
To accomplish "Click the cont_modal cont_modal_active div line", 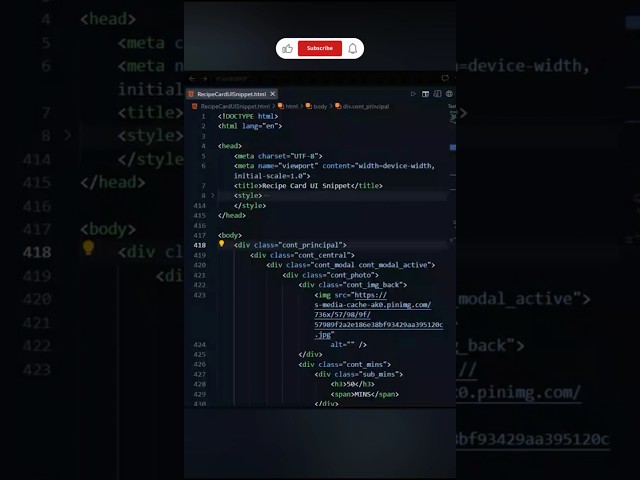I will point(351,265).
